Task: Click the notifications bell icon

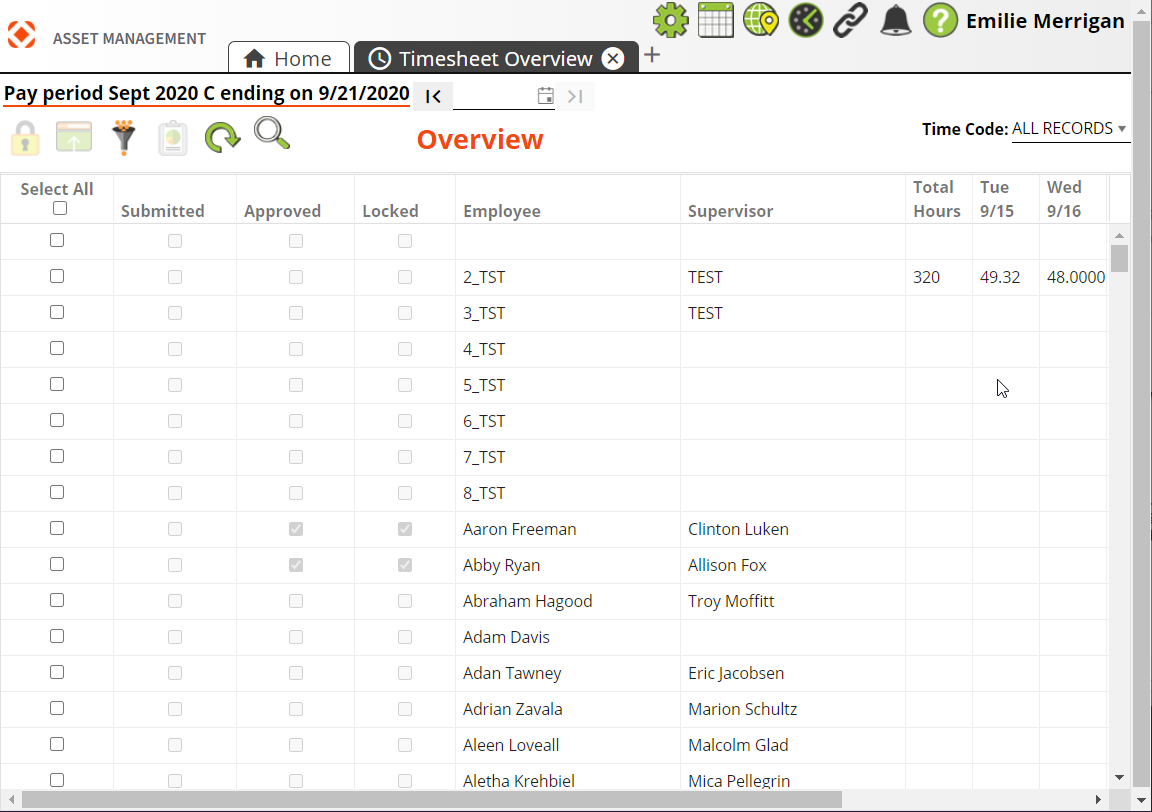Action: tap(894, 20)
